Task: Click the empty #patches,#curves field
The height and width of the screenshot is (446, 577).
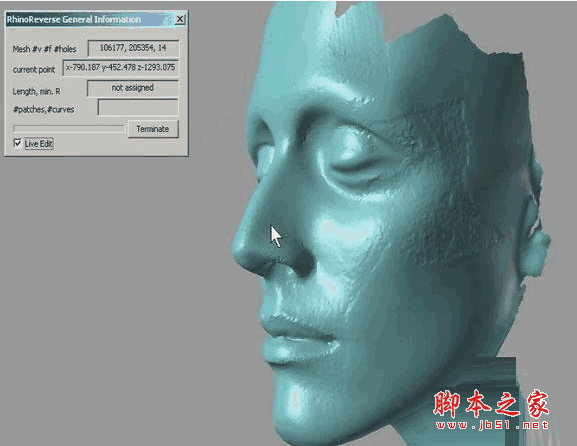Action: (138, 108)
